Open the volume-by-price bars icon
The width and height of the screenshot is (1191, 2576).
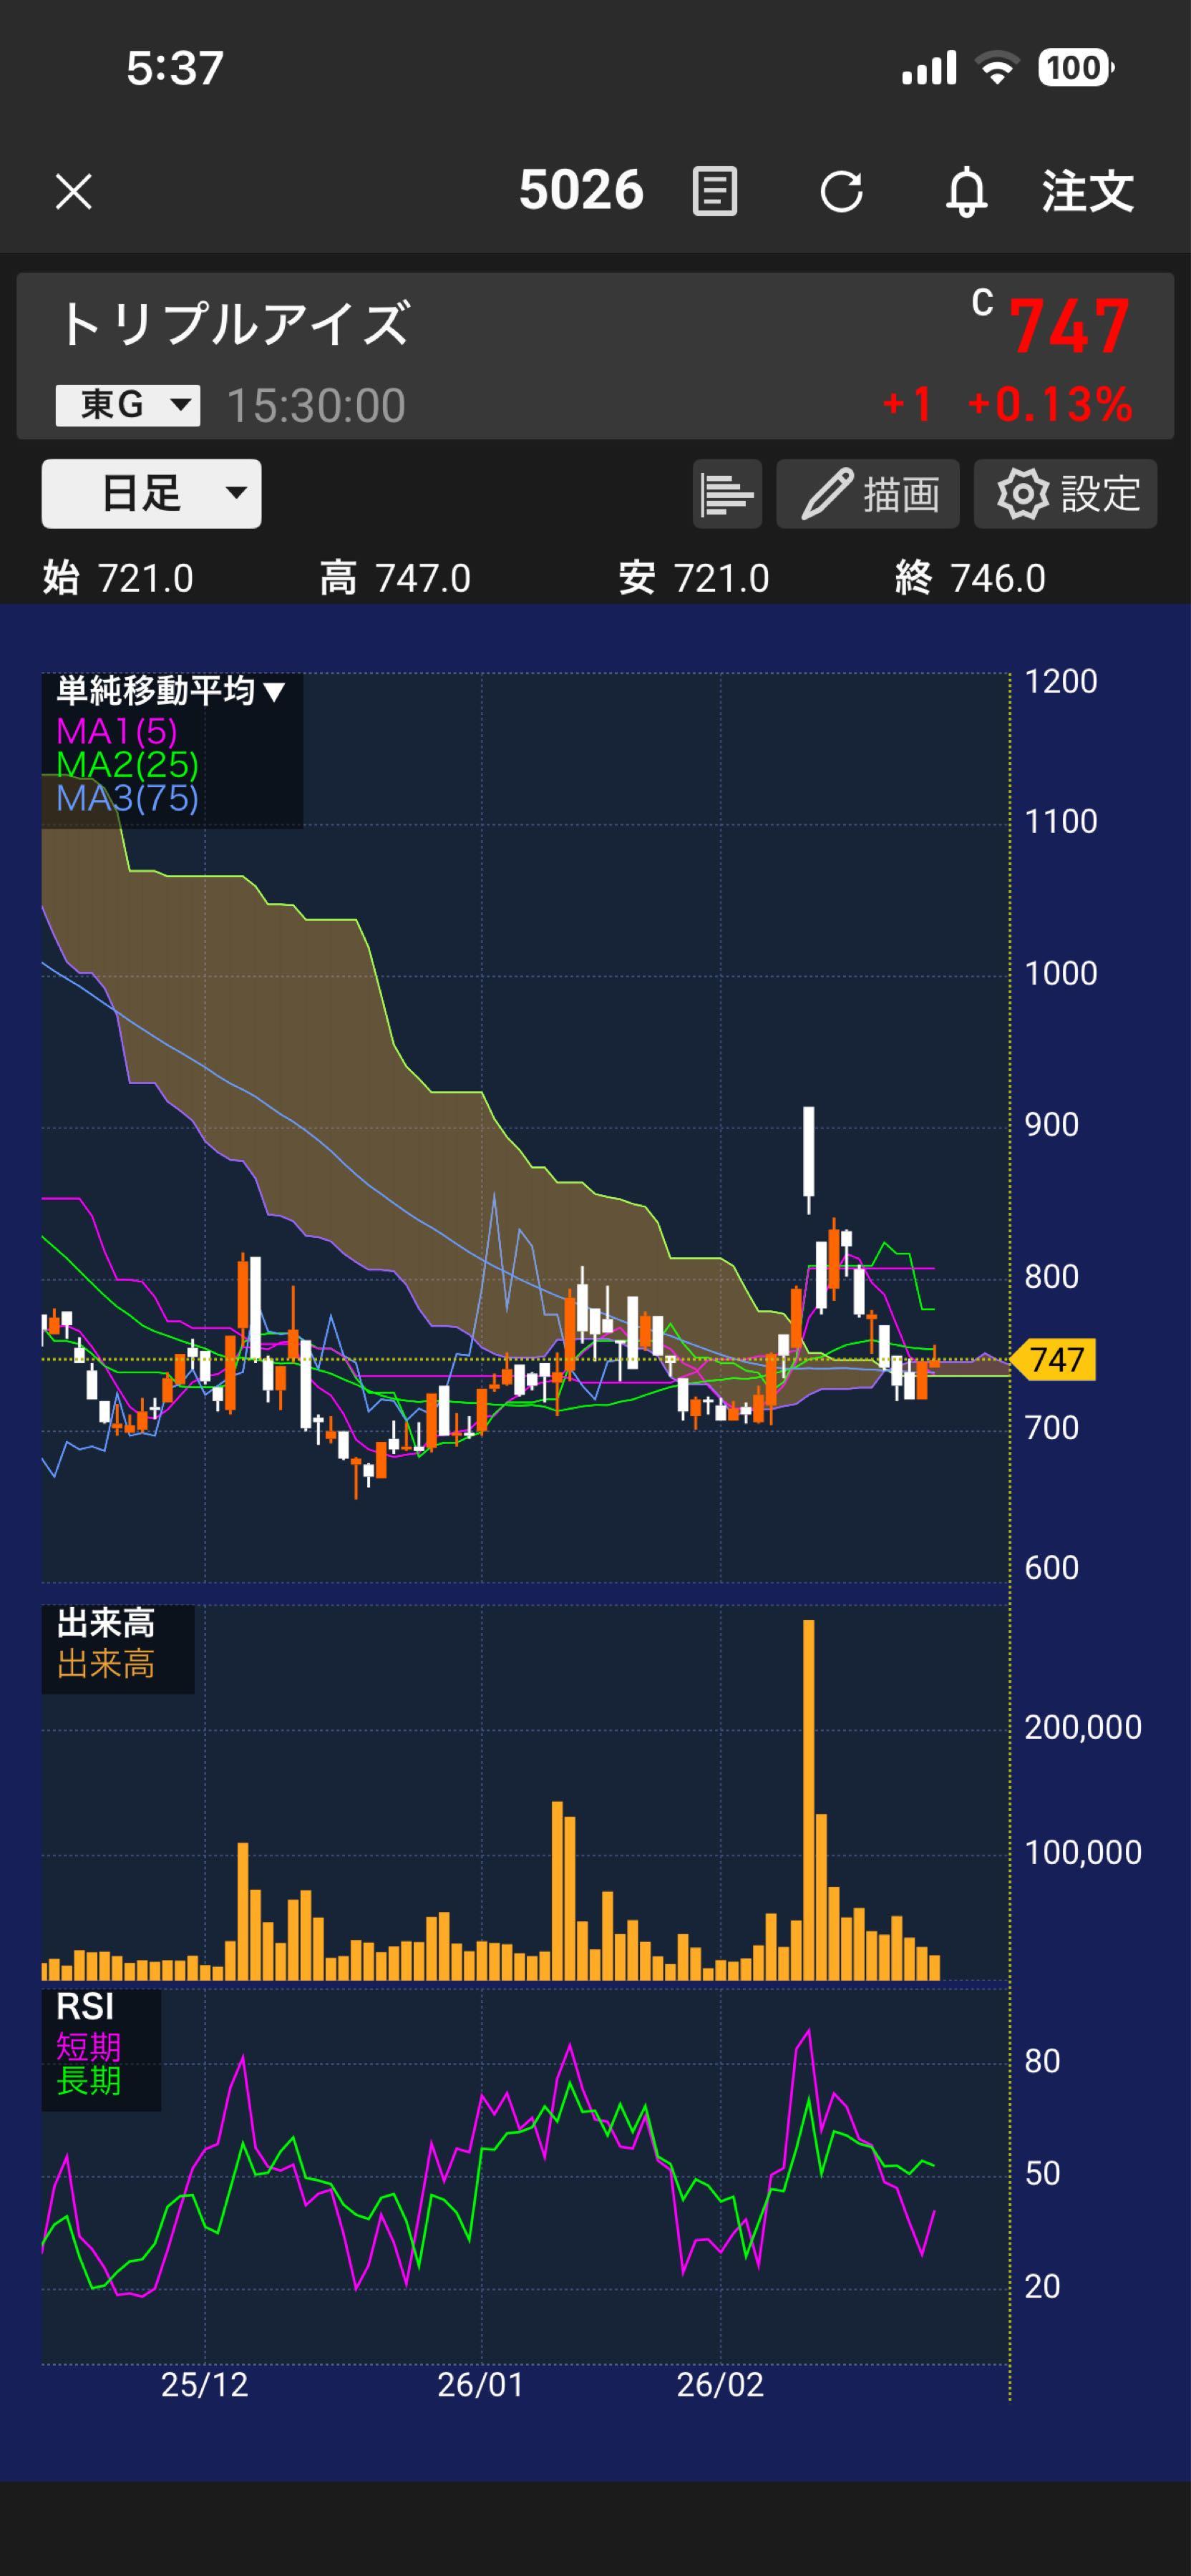(x=727, y=493)
